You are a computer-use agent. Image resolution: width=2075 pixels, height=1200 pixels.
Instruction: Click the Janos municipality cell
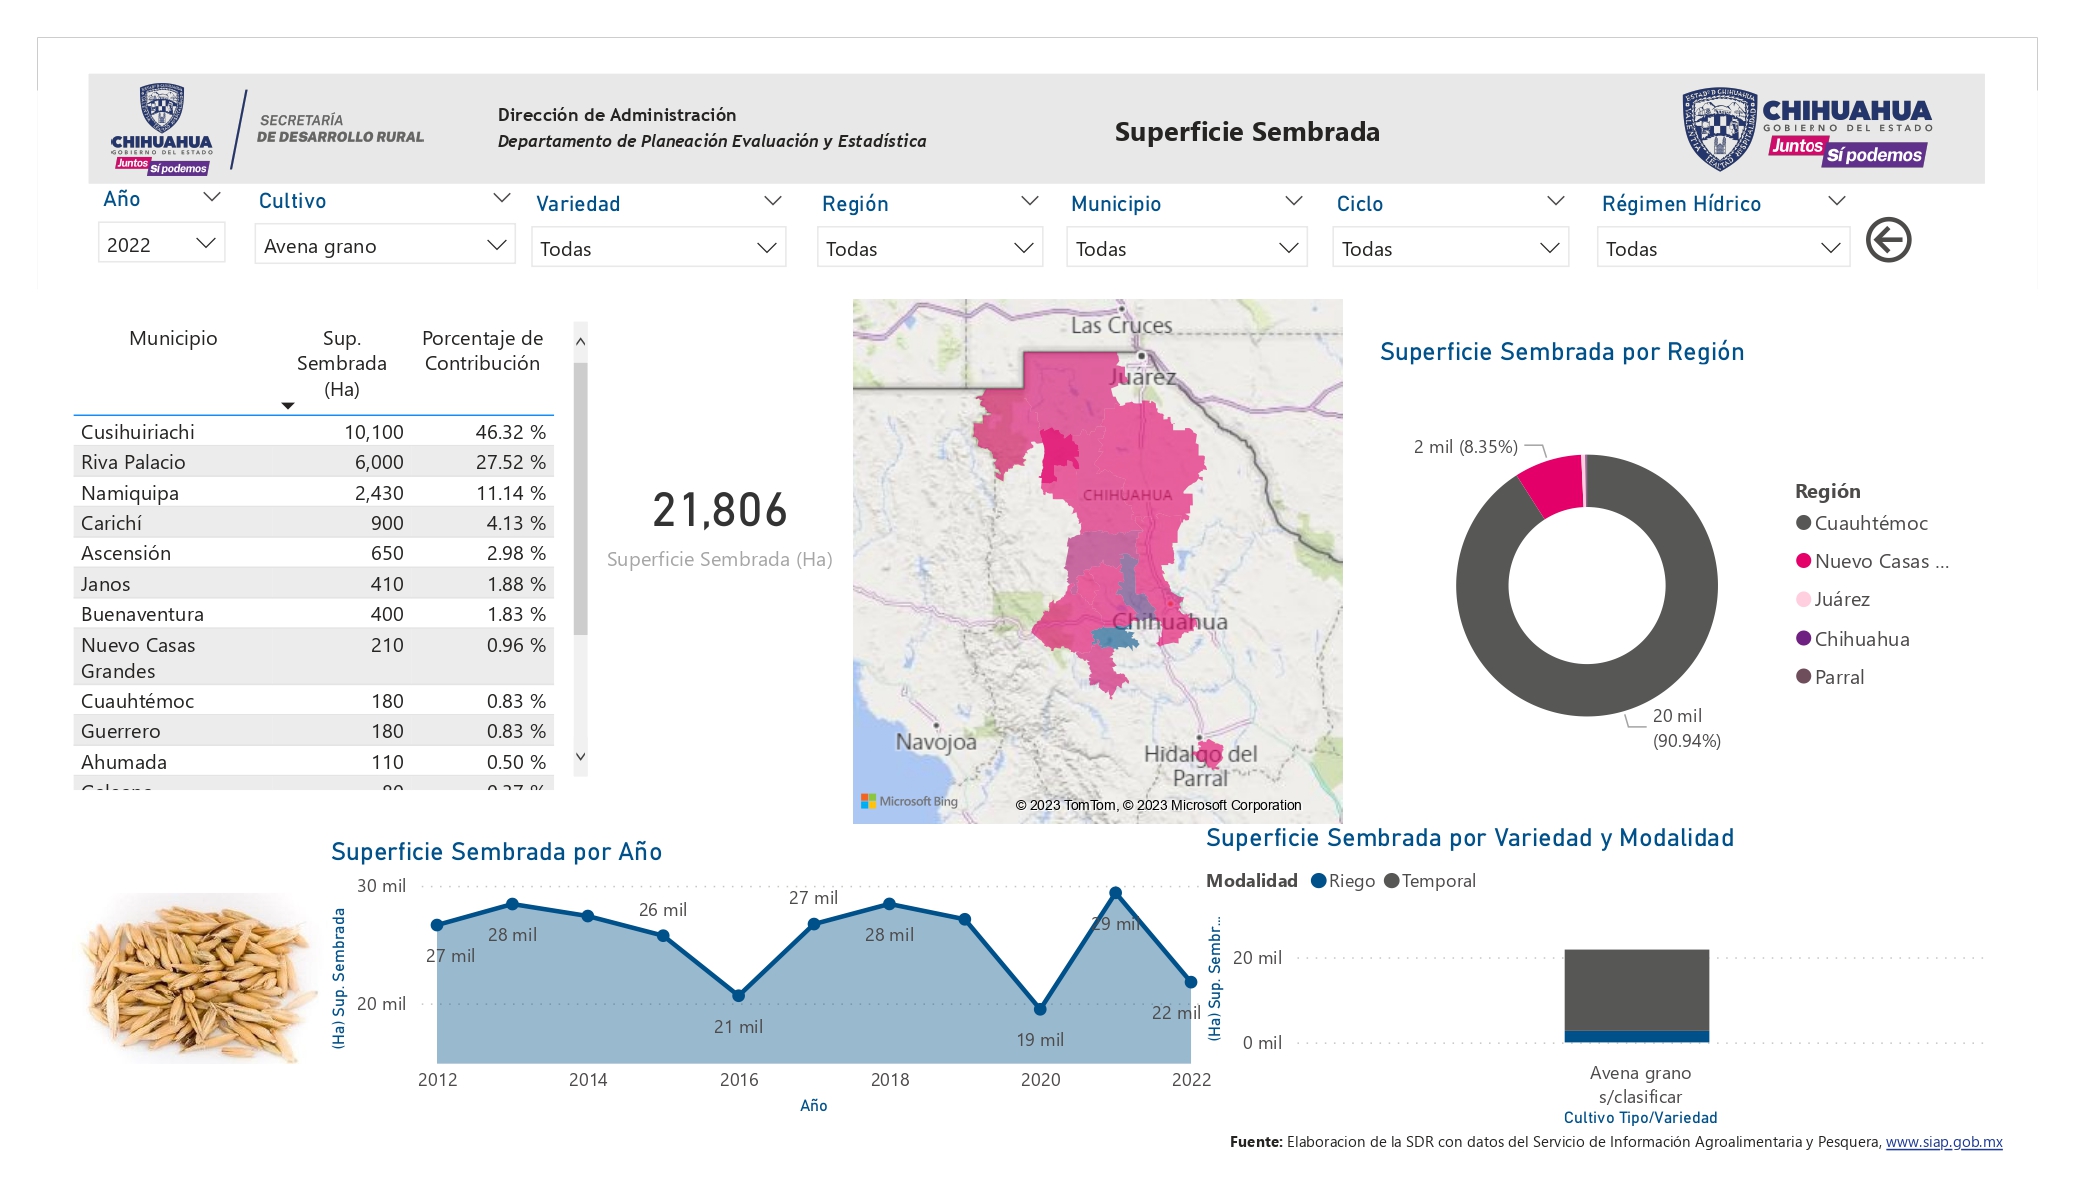pos(106,584)
